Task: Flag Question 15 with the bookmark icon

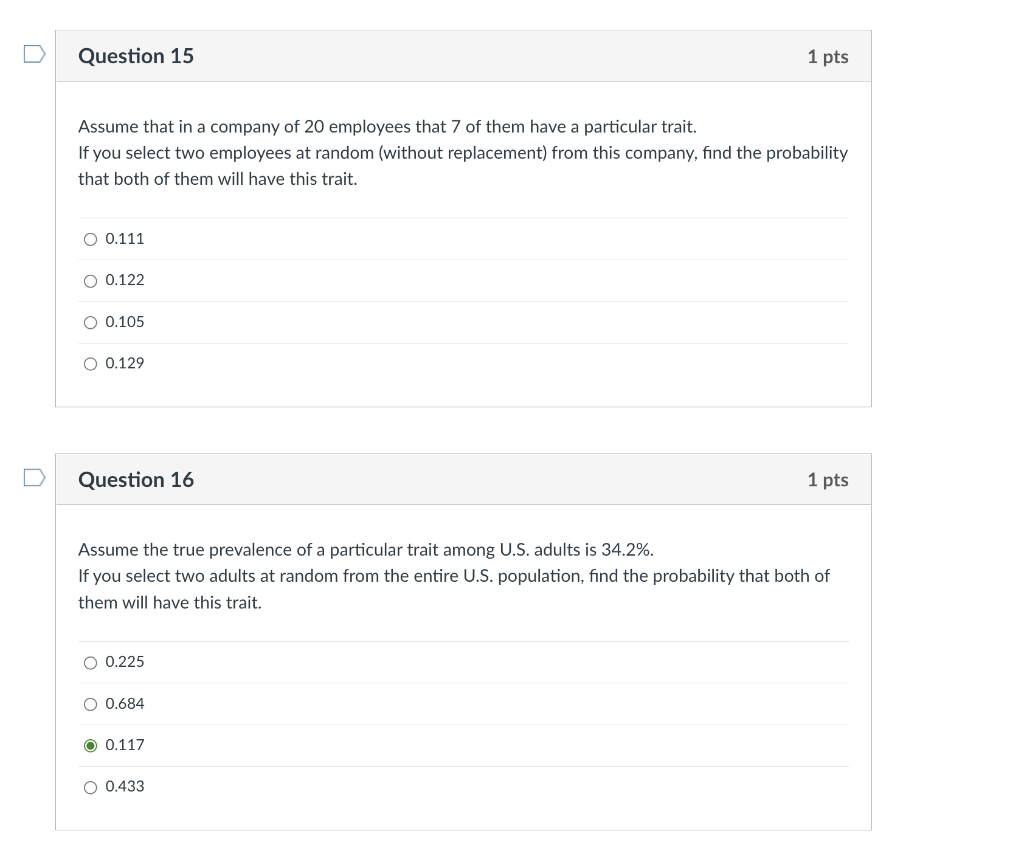Action: (35, 56)
